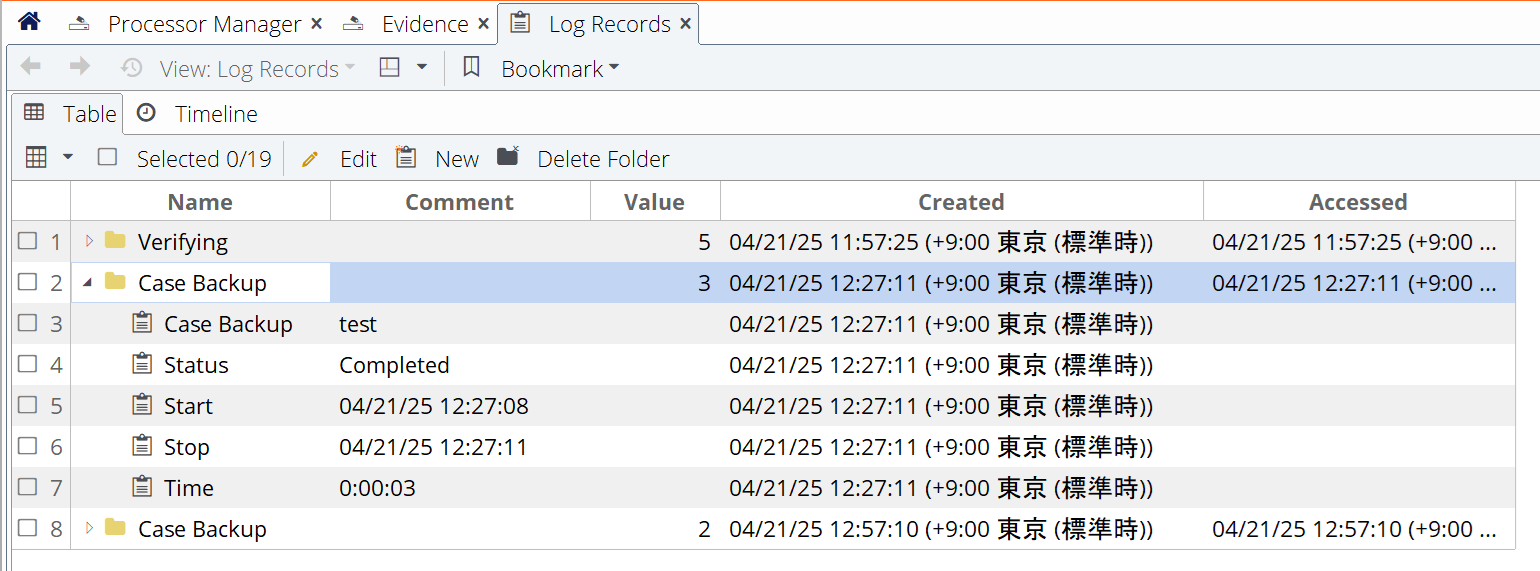Check the box for row 1 Verifying
Viewport: 1540px width, 571px height.
pos(28,241)
